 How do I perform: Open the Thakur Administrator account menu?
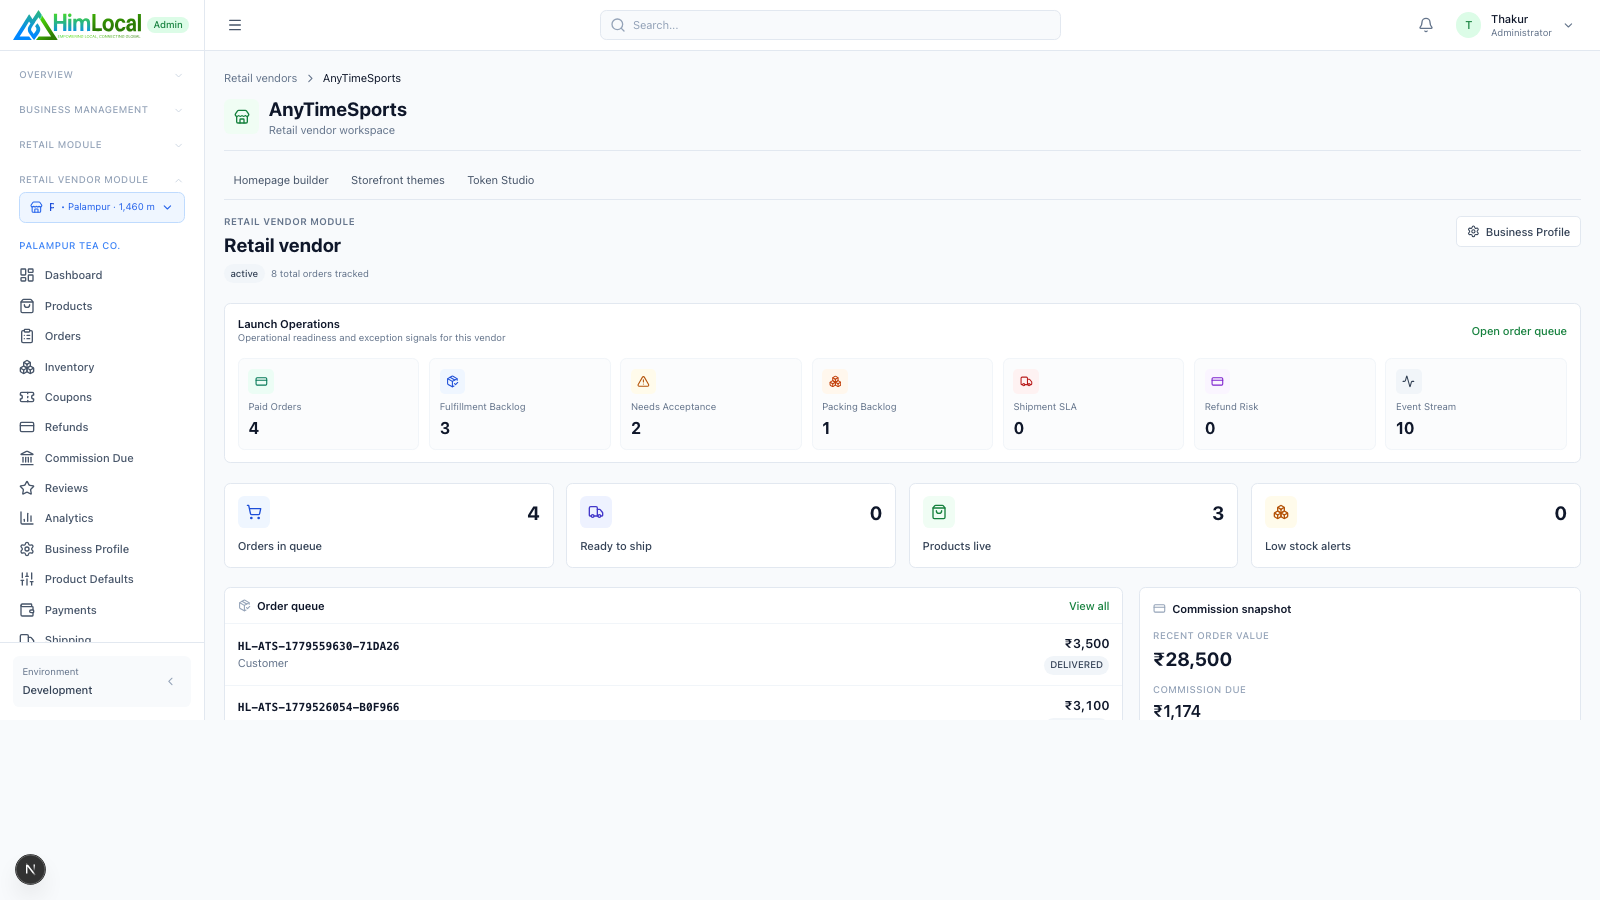pyautogui.click(x=1514, y=25)
